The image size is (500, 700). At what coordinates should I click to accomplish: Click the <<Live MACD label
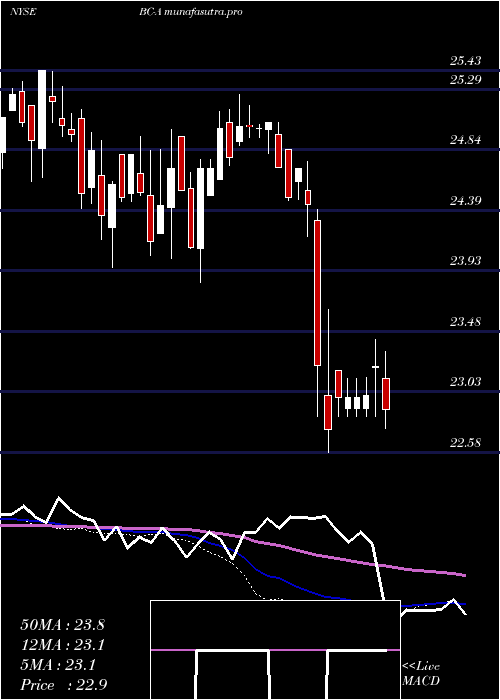coord(421,674)
